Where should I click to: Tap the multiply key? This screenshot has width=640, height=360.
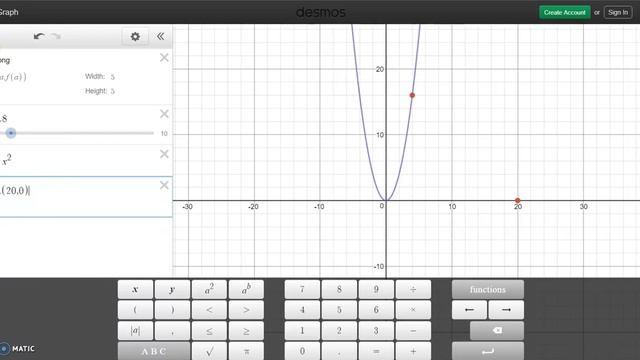pyautogui.click(x=413, y=310)
